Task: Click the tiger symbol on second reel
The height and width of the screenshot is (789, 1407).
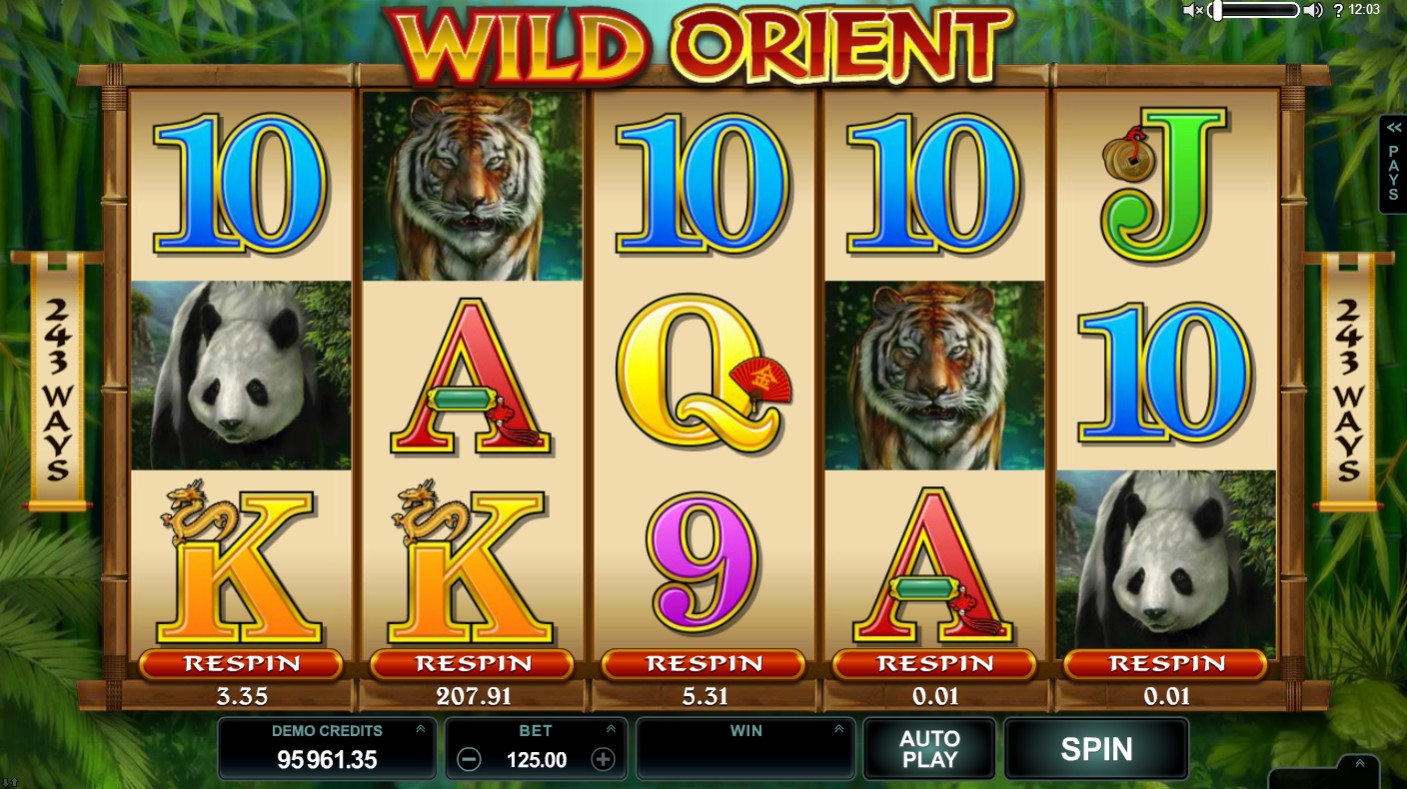Action: [472, 186]
